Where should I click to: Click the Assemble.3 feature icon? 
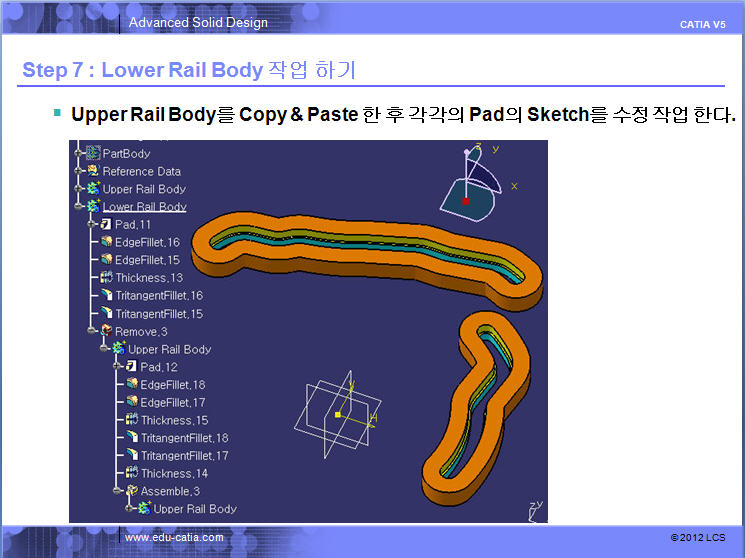click(132, 491)
